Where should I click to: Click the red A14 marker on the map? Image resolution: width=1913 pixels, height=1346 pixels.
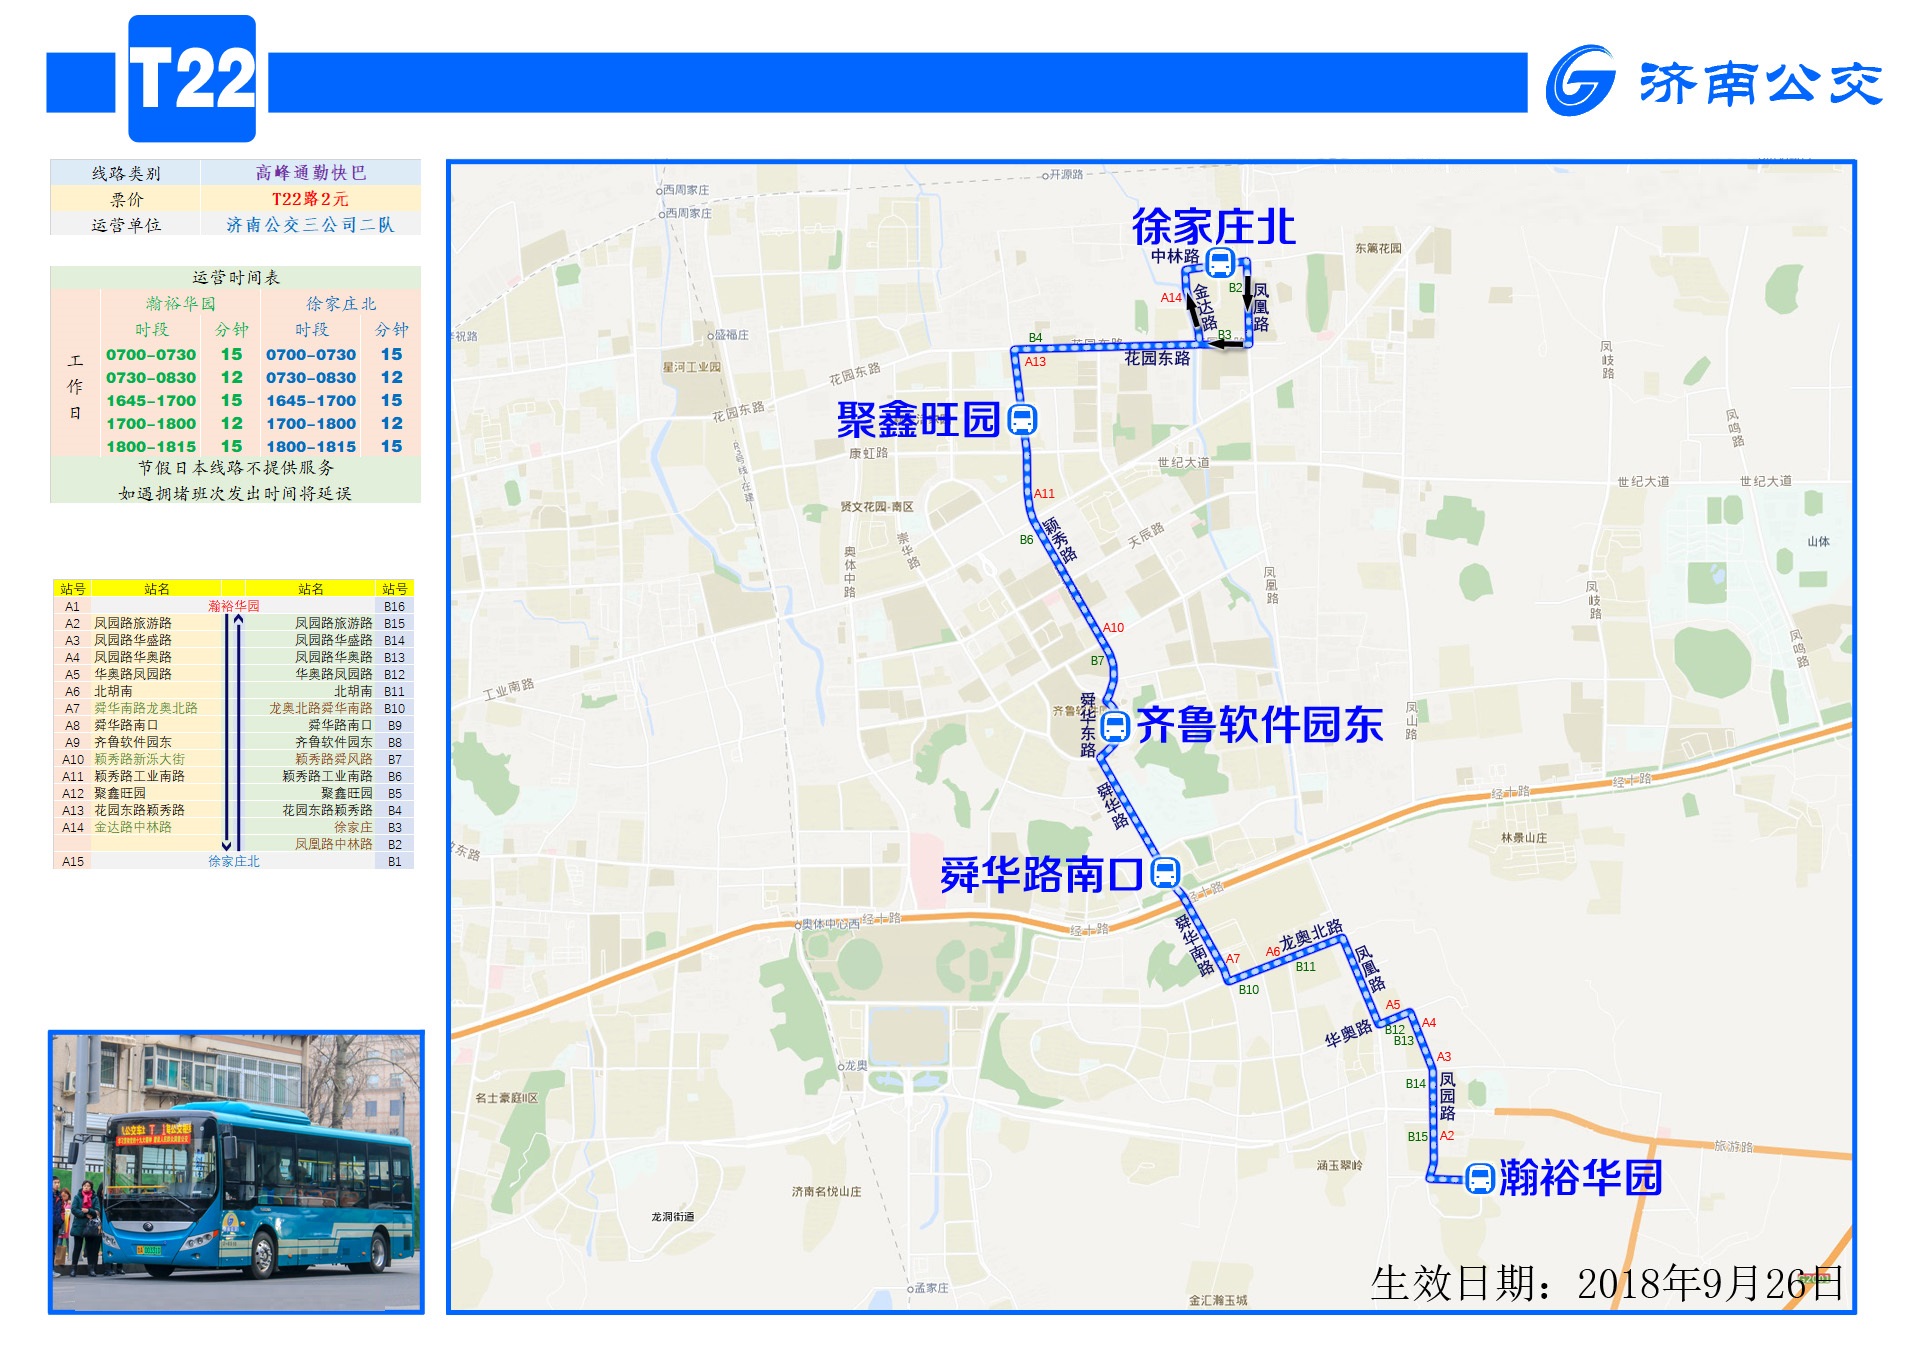pos(1171,298)
